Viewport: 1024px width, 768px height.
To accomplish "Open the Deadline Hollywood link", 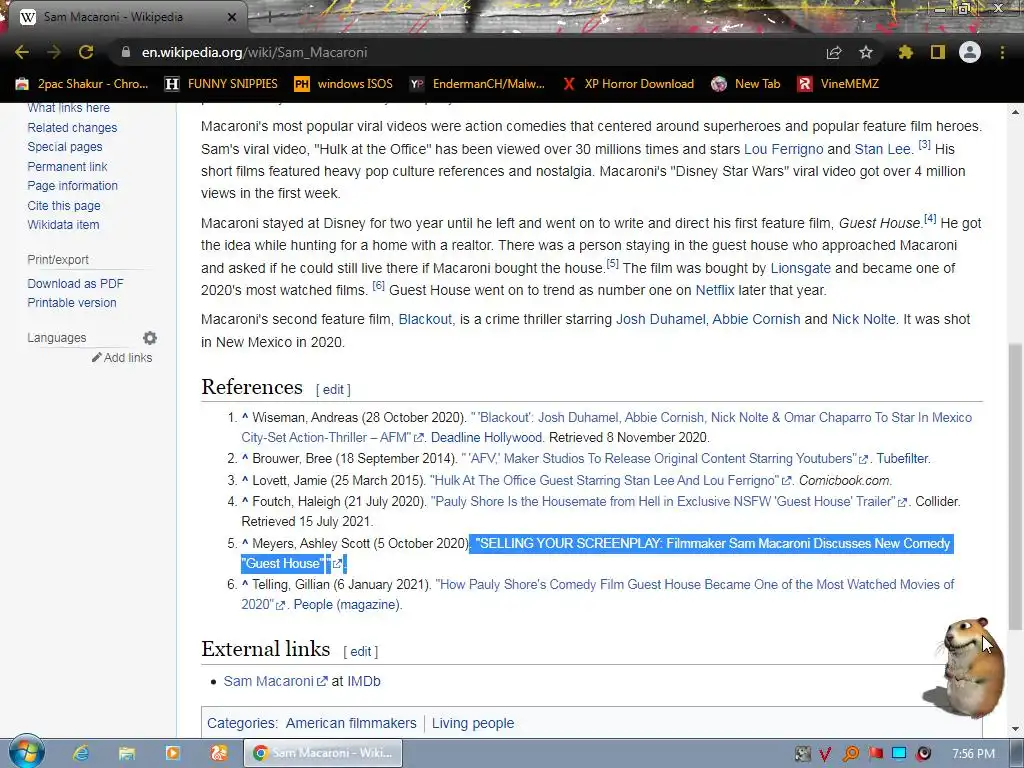I will click(x=487, y=437).
